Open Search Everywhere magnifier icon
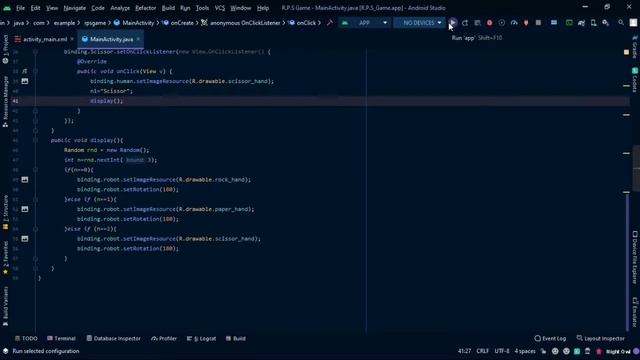Screen dimensions: 640x360 pyautogui.click(x=621, y=23)
